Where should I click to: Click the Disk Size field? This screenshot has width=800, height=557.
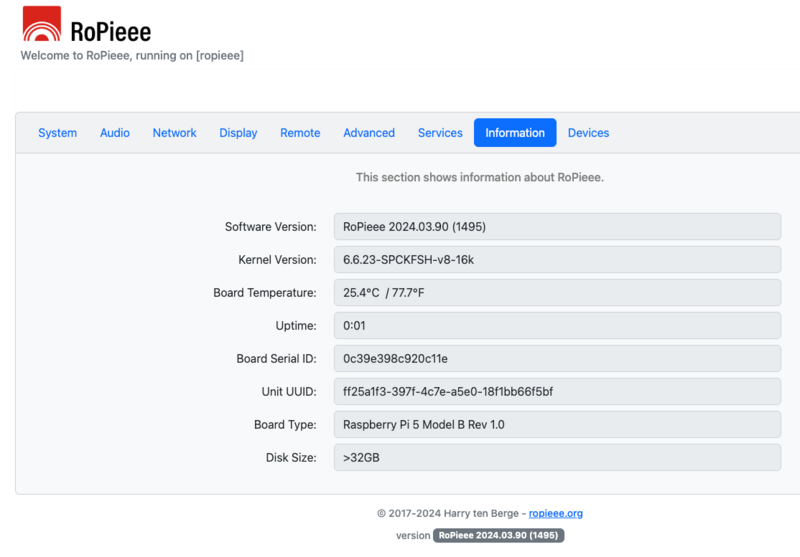pyautogui.click(x=557, y=457)
